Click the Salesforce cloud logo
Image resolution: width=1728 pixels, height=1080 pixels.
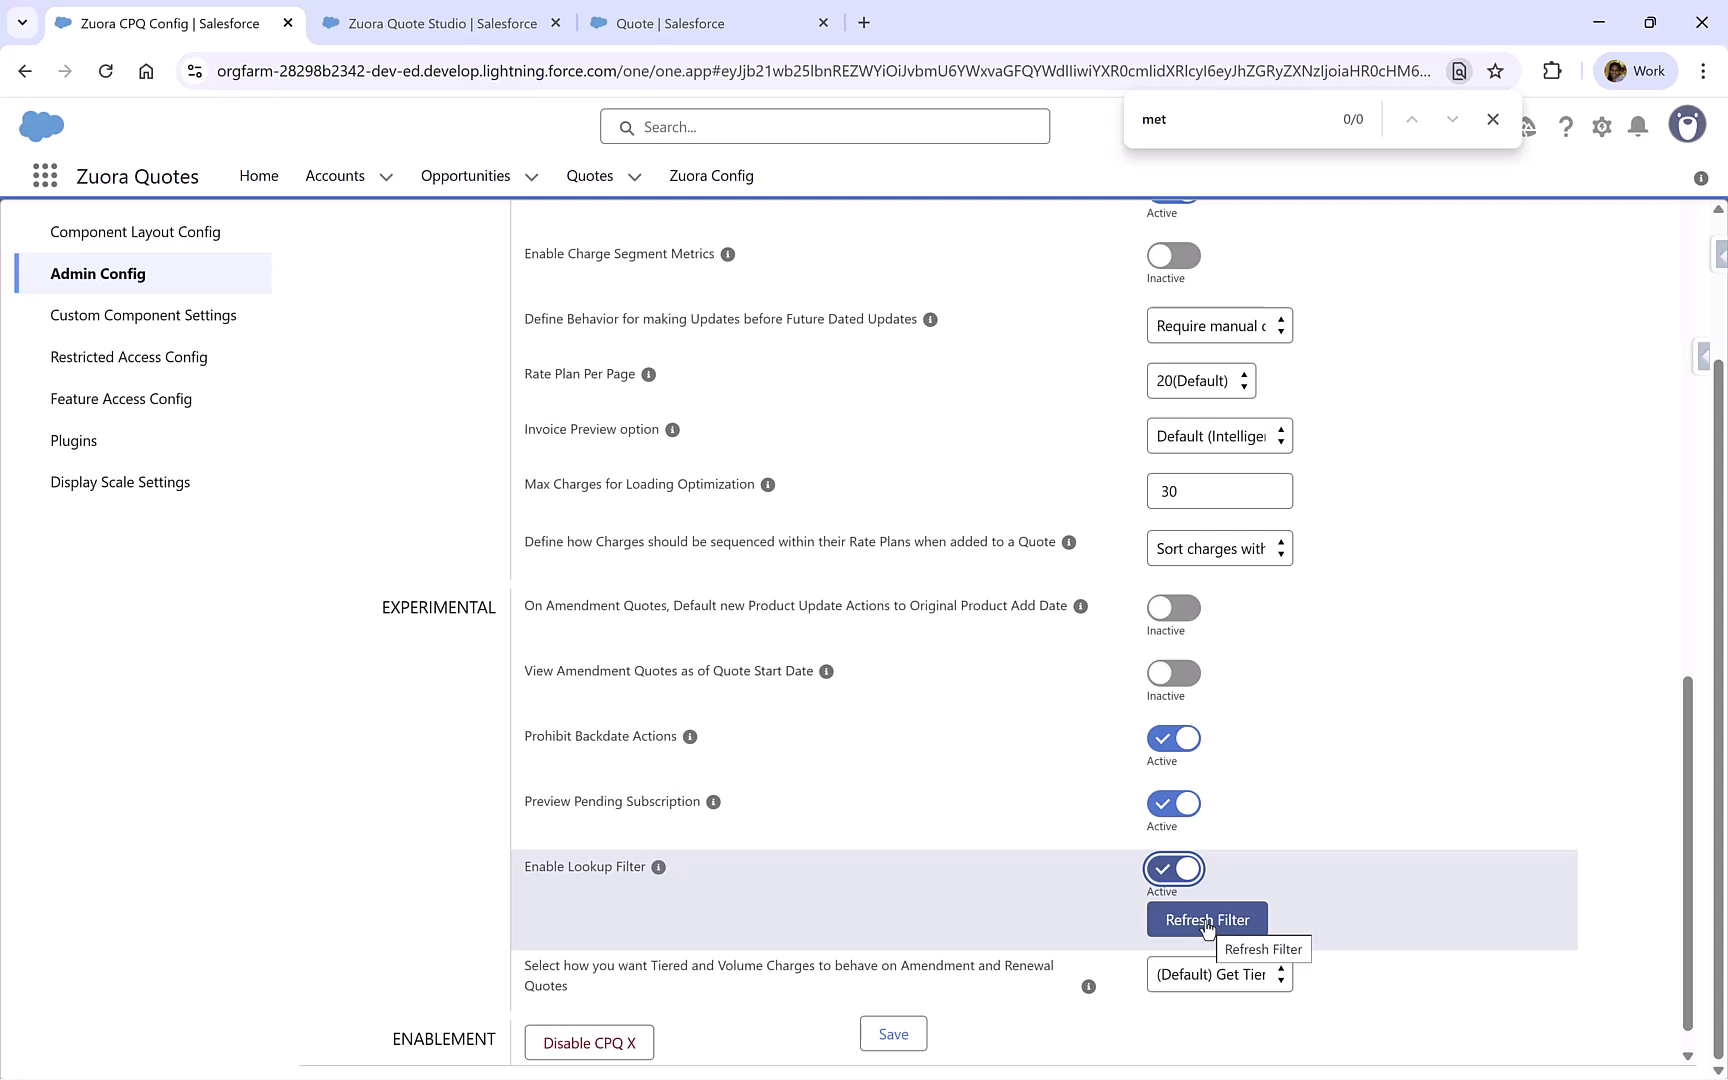41,126
